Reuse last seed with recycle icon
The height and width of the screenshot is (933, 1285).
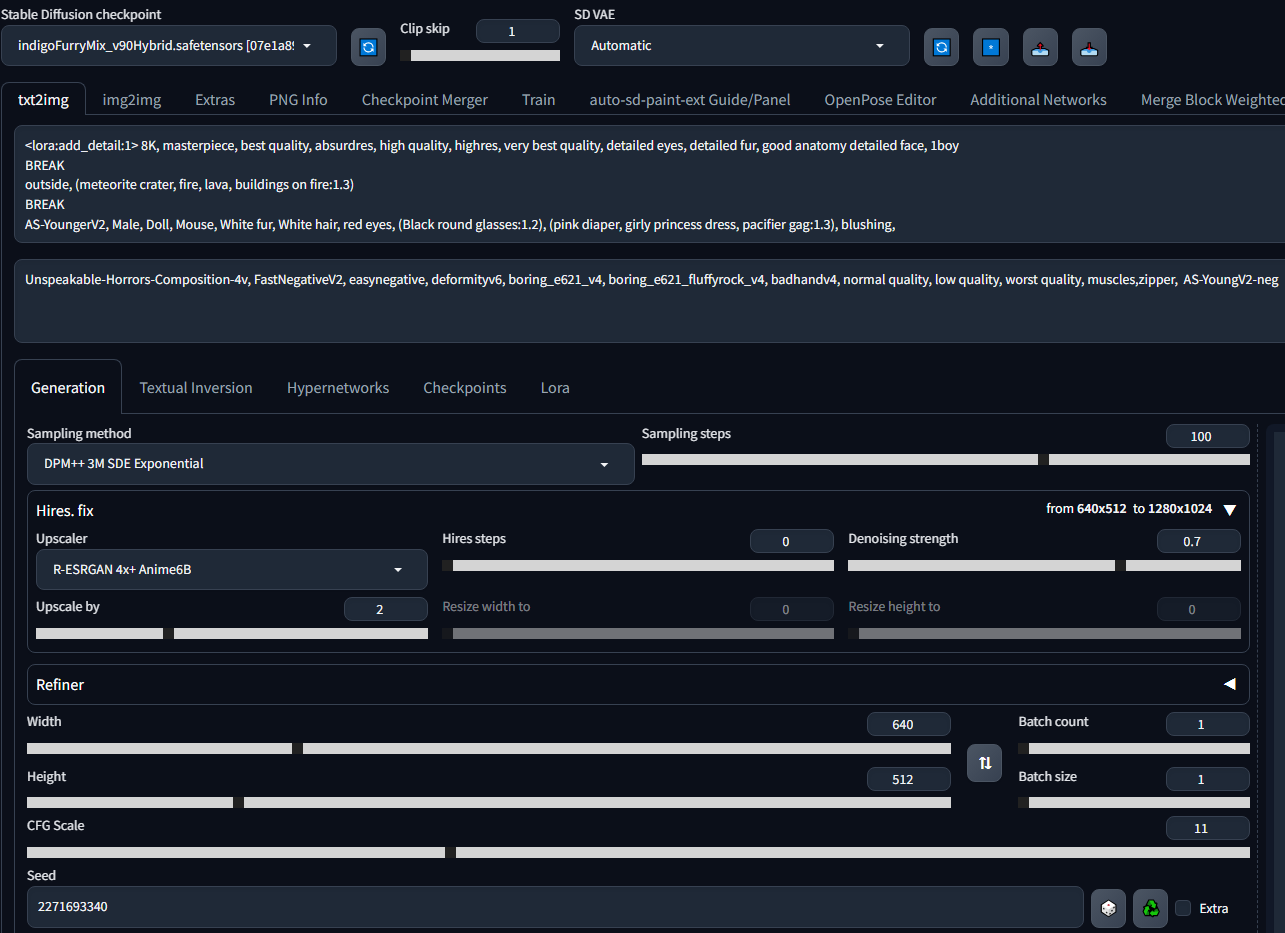1150,908
